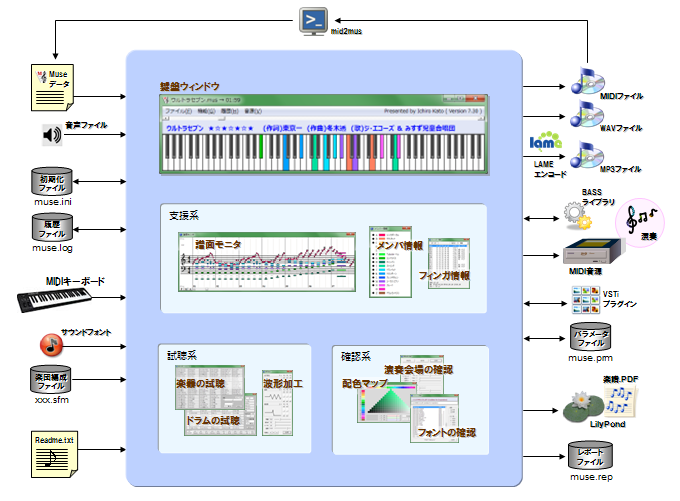Screen dimensions: 680x501
Task: Click the muse.ini database icon
Action: 51,184
